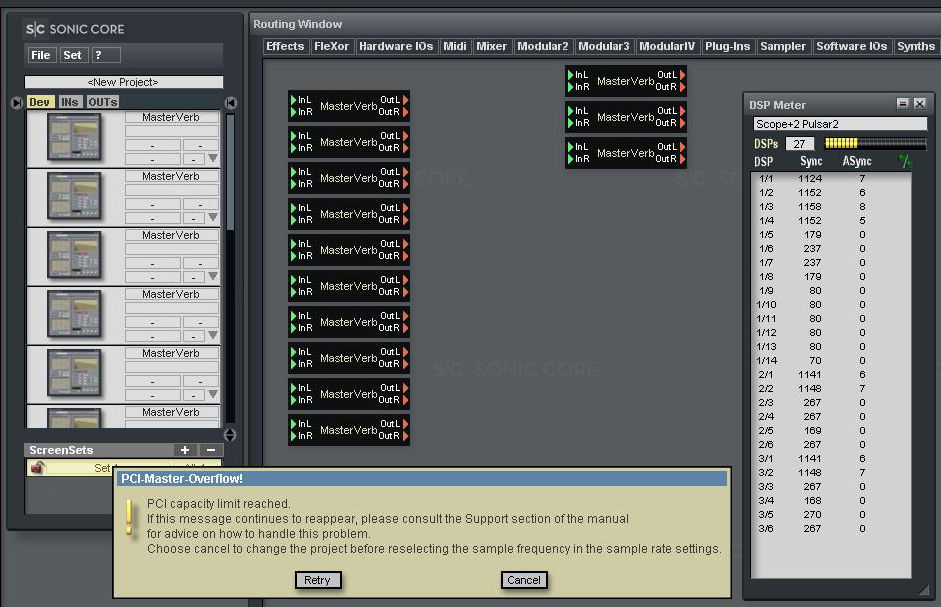941x607 pixels.
Task: Open the Set menu
Action: coord(73,55)
